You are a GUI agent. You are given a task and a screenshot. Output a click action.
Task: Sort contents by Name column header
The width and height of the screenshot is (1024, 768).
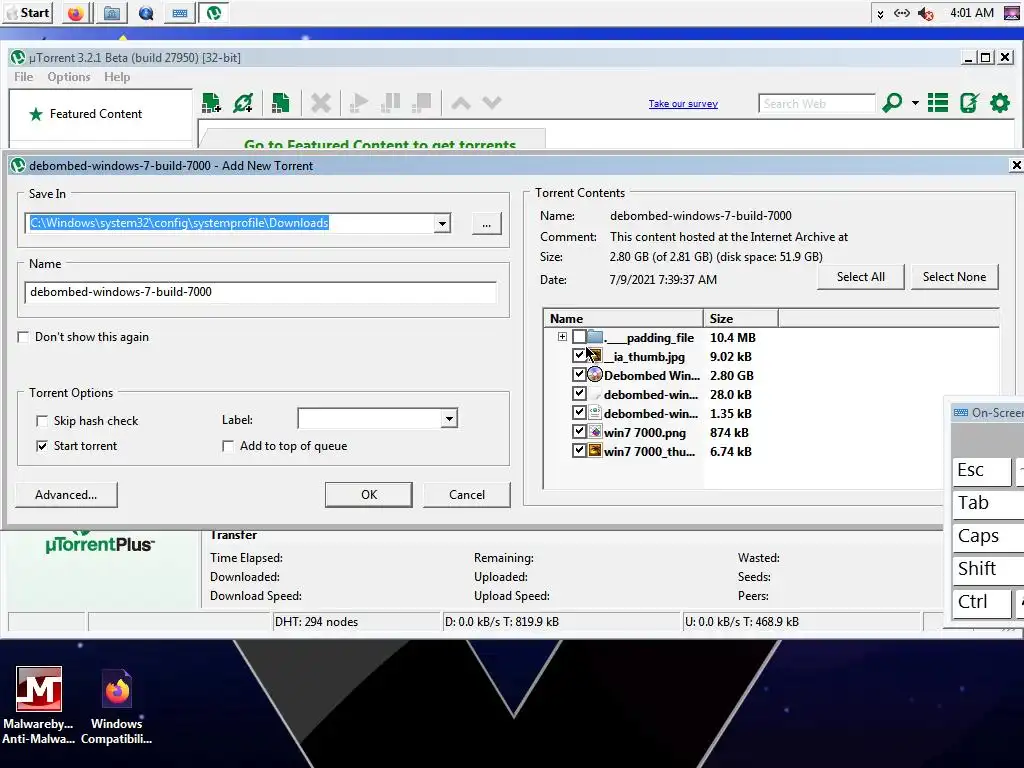(x=624, y=319)
